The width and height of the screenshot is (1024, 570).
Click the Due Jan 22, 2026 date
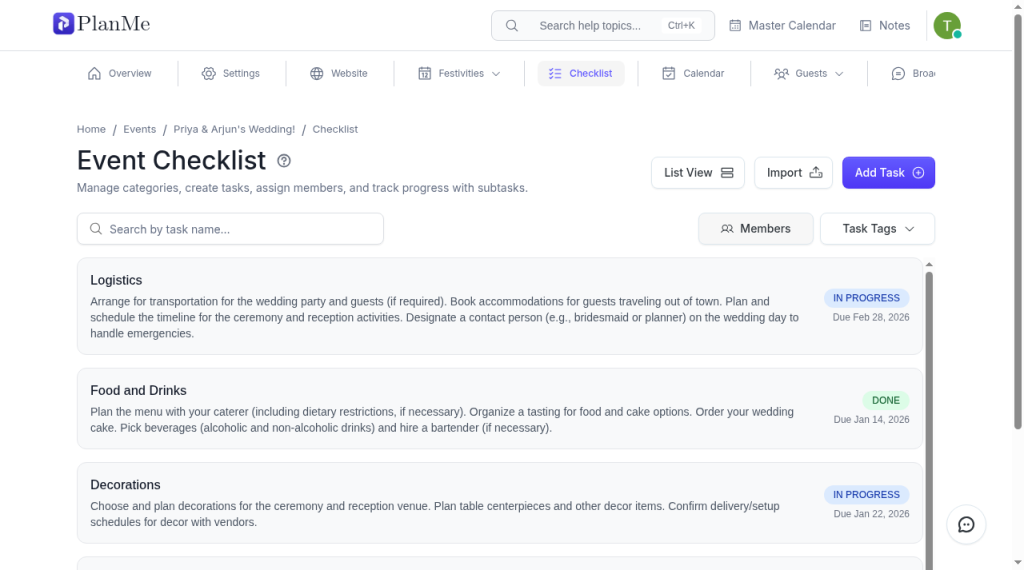(x=871, y=514)
